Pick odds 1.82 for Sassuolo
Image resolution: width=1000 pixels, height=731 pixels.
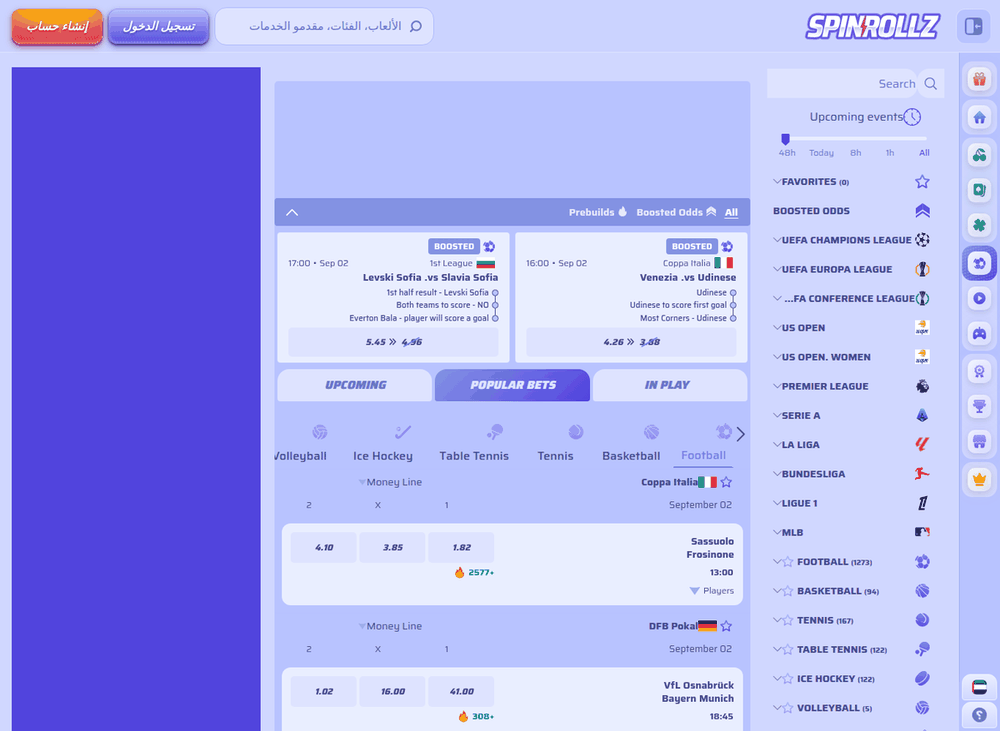click(x=461, y=547)
